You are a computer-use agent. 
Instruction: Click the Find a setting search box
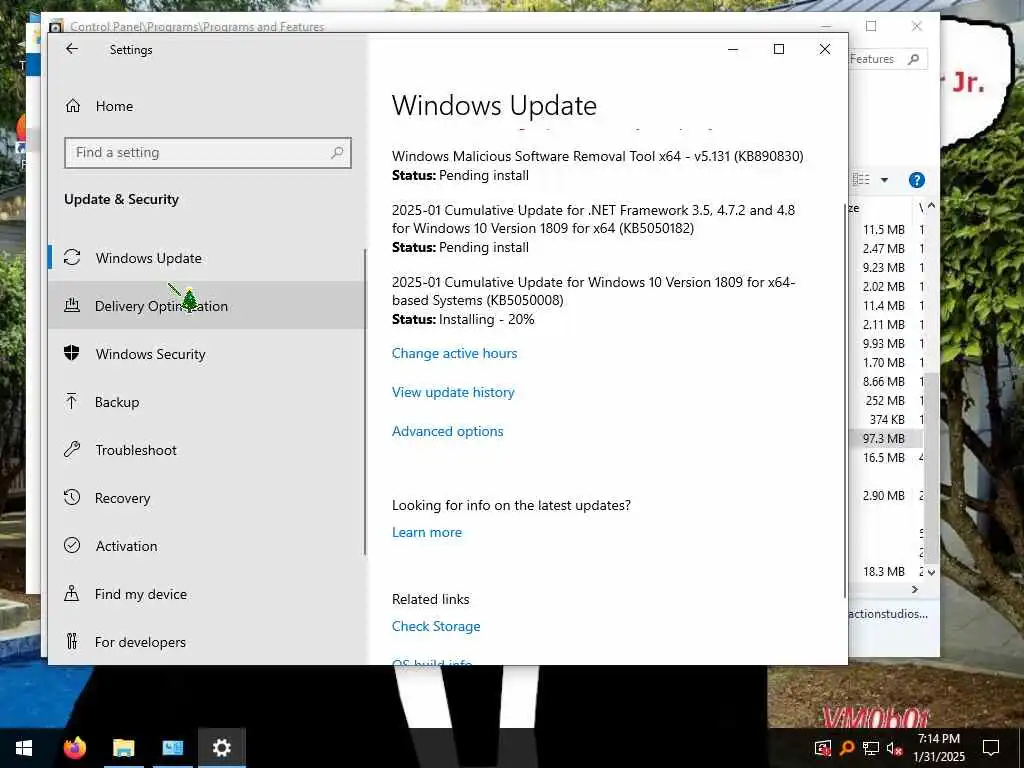click(x=208, y=152)
